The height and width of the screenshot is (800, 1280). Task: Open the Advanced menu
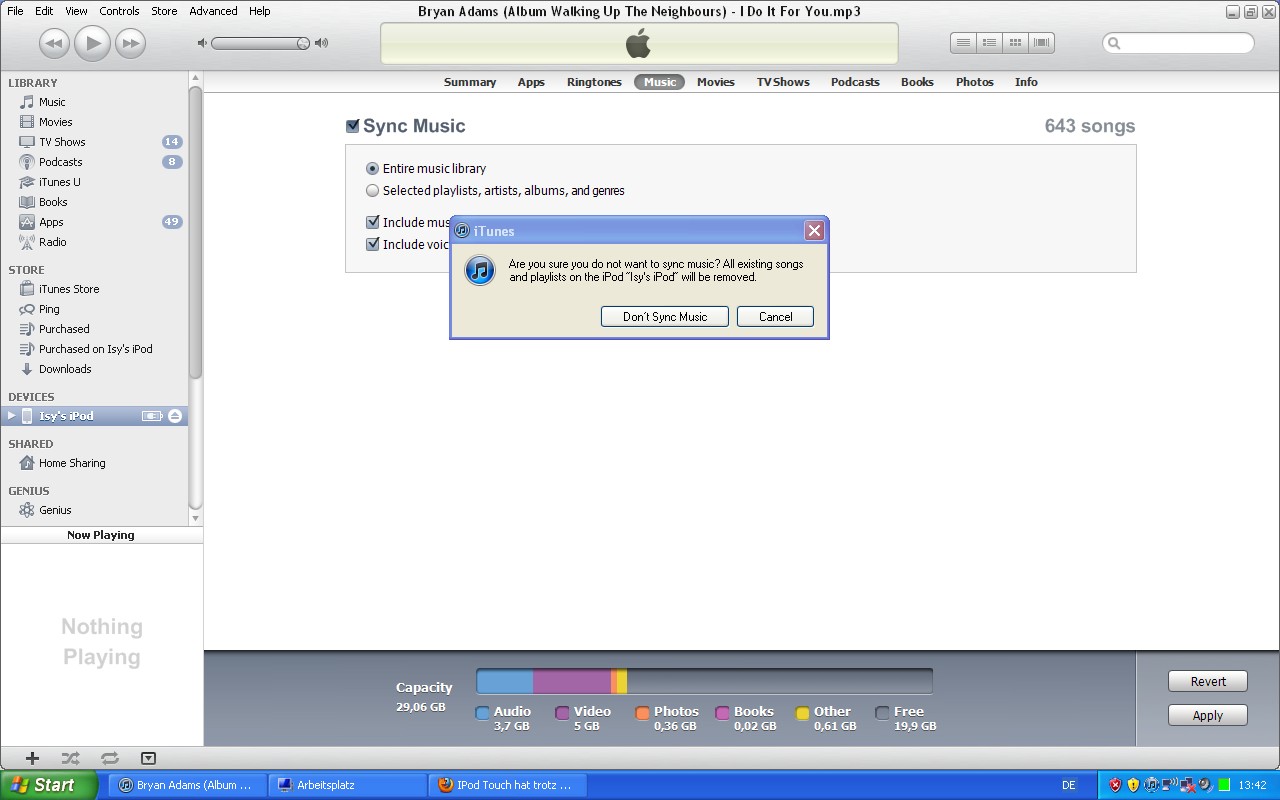coord(213,11)
